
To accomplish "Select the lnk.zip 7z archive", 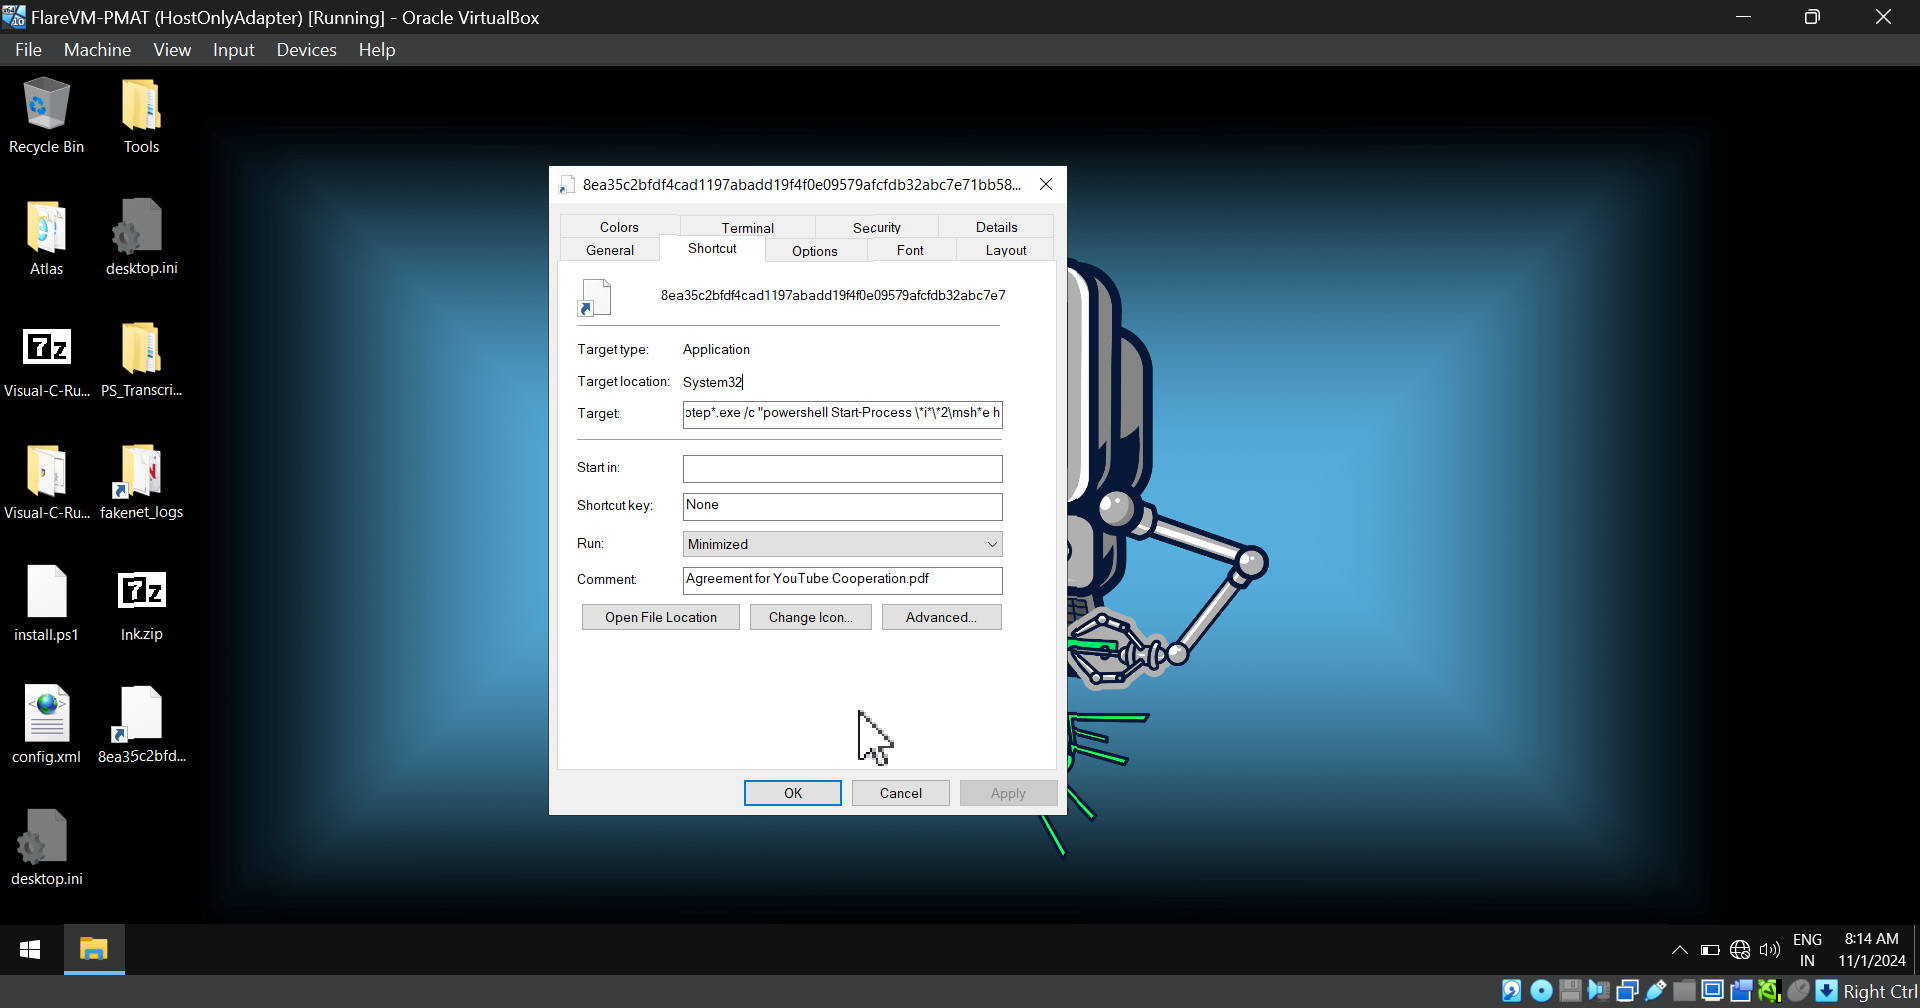I will (x=141, y=604).
